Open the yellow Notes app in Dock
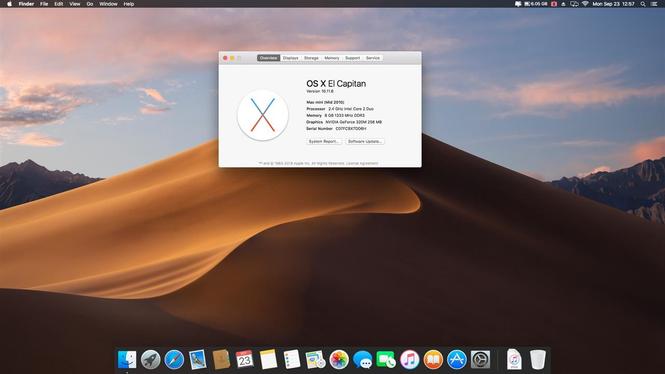 268,360
